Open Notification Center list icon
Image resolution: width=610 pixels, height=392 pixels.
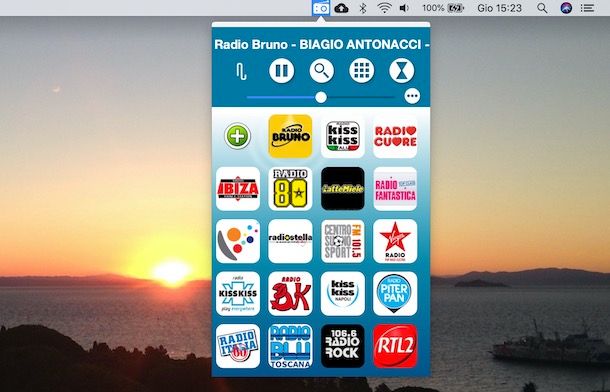pos(587,8)
